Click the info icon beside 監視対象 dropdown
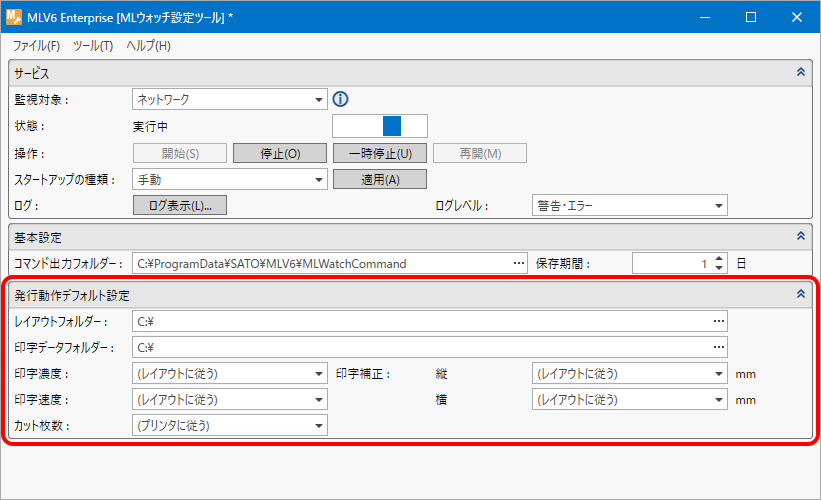This screenshot has height=500, width=821. [x=340, y=99]
